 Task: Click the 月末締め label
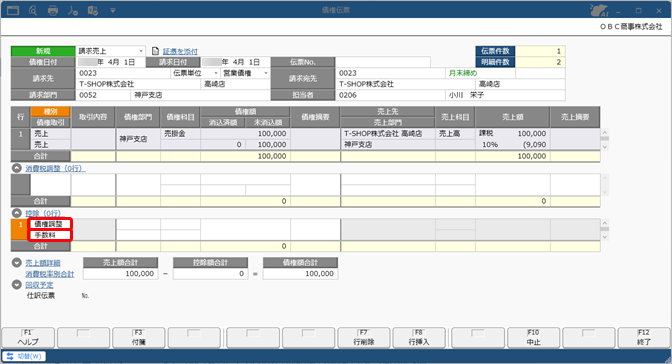(x=463, y=73)
